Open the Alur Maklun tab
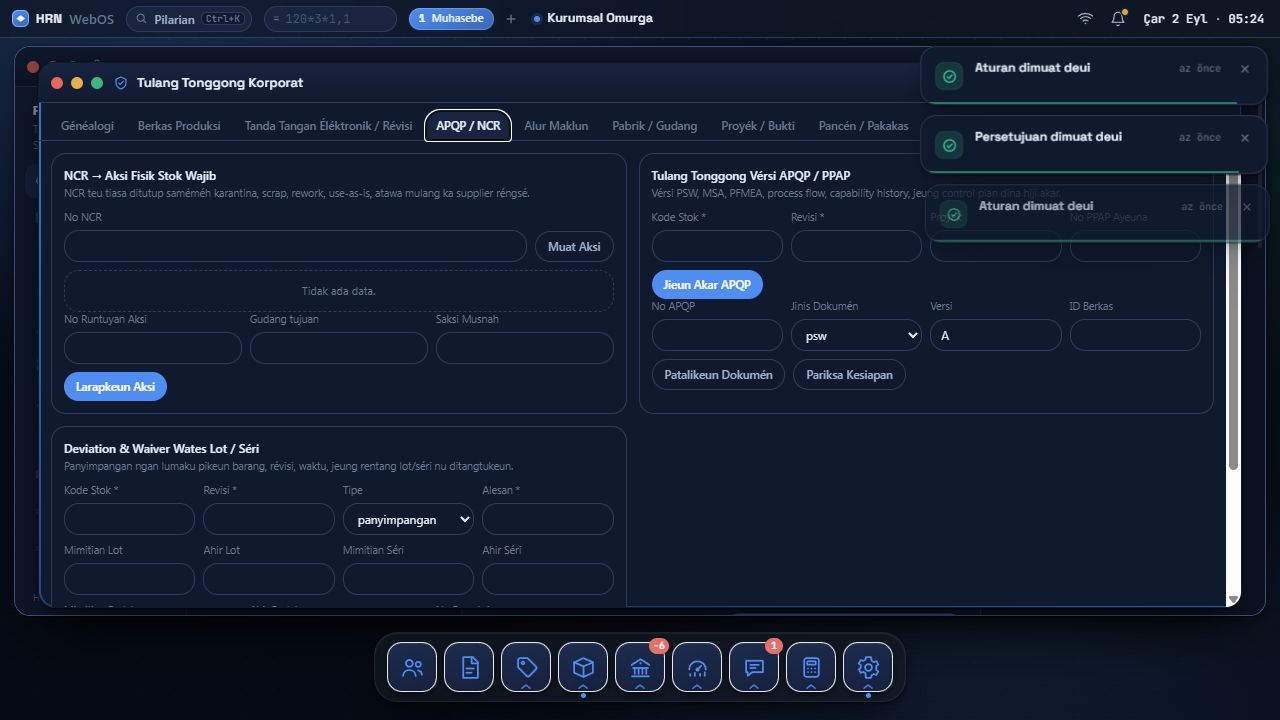This screenshot has height=720, width=1280. point(556,126)
